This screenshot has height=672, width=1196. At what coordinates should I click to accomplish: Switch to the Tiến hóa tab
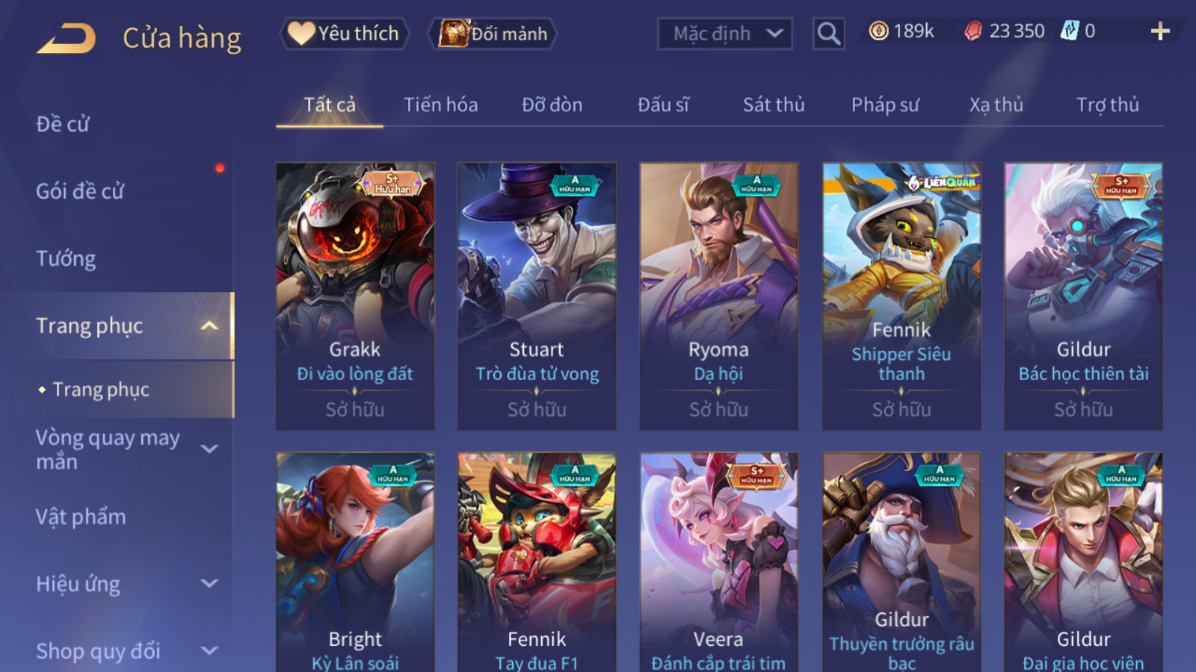tap(441, 104)
